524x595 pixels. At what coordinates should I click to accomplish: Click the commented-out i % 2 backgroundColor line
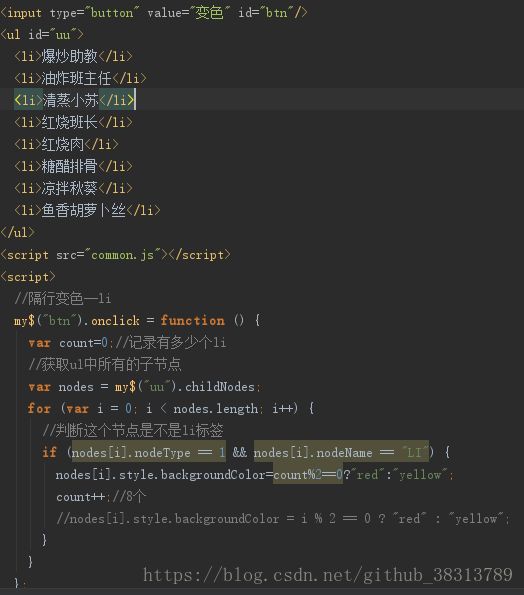coord(283,518)
